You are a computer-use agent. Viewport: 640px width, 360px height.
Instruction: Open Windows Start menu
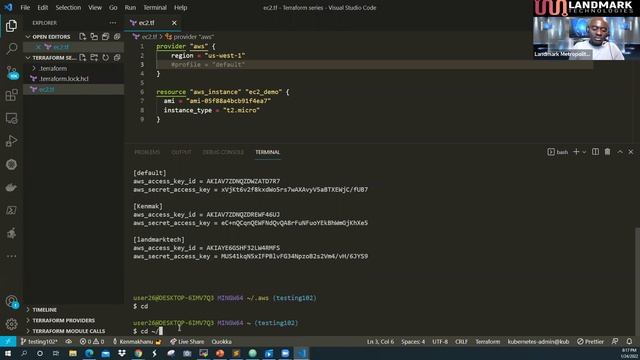[8, 353]
